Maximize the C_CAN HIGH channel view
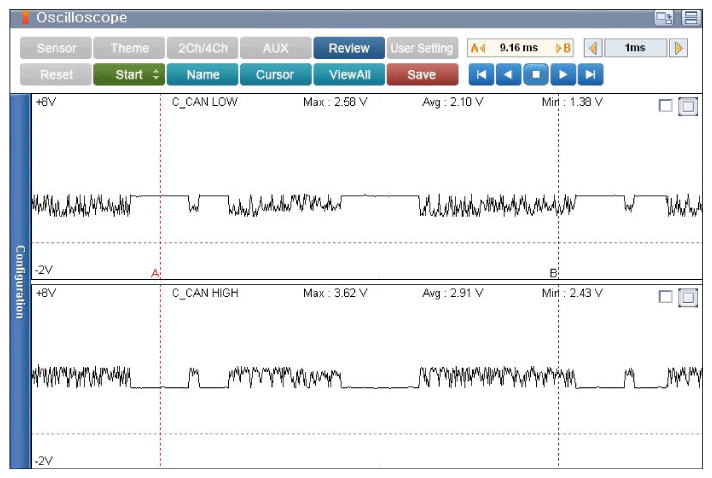712x478 pixels. pyautogui.click(x=687, y=297)
